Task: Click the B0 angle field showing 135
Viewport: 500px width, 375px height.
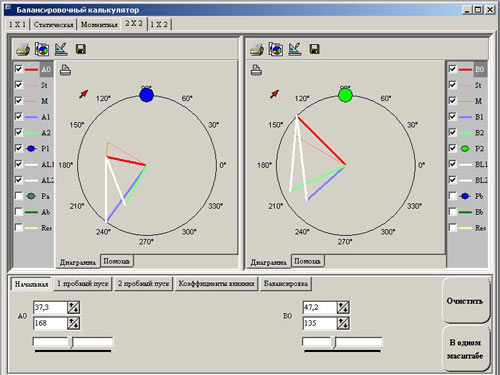Action: tap(319, 323)
